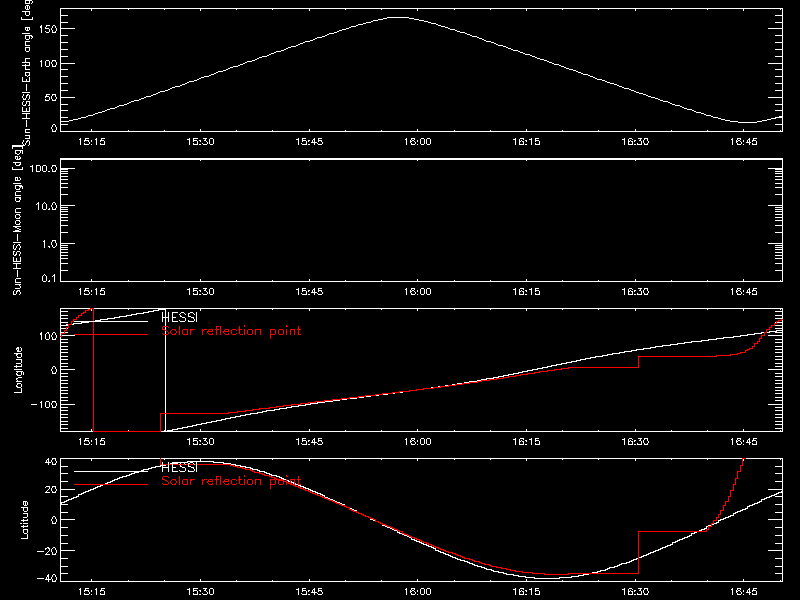Click the 15:15 label under Longitude plot

[92, 442]
